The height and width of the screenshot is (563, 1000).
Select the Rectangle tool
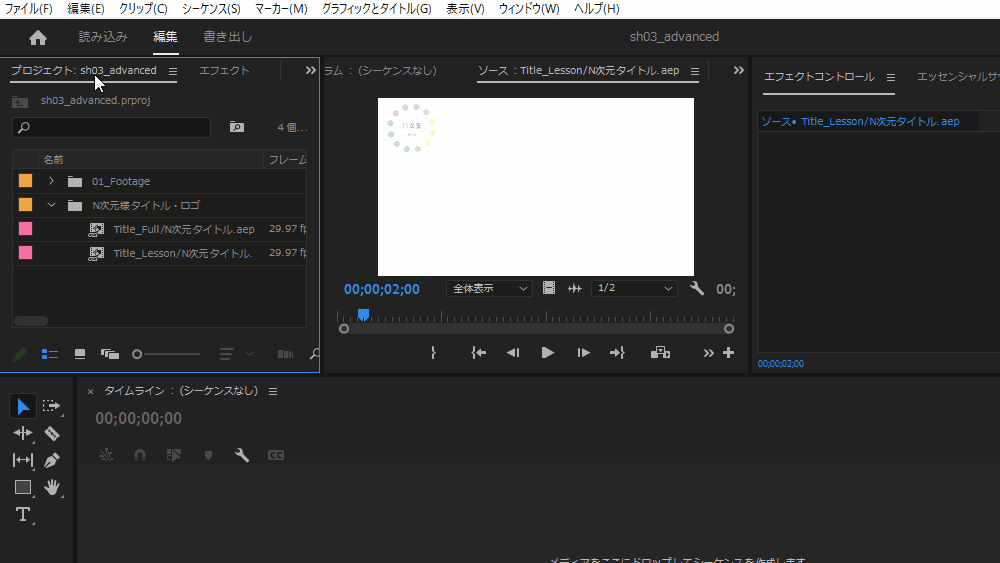[x=23, y=487]
